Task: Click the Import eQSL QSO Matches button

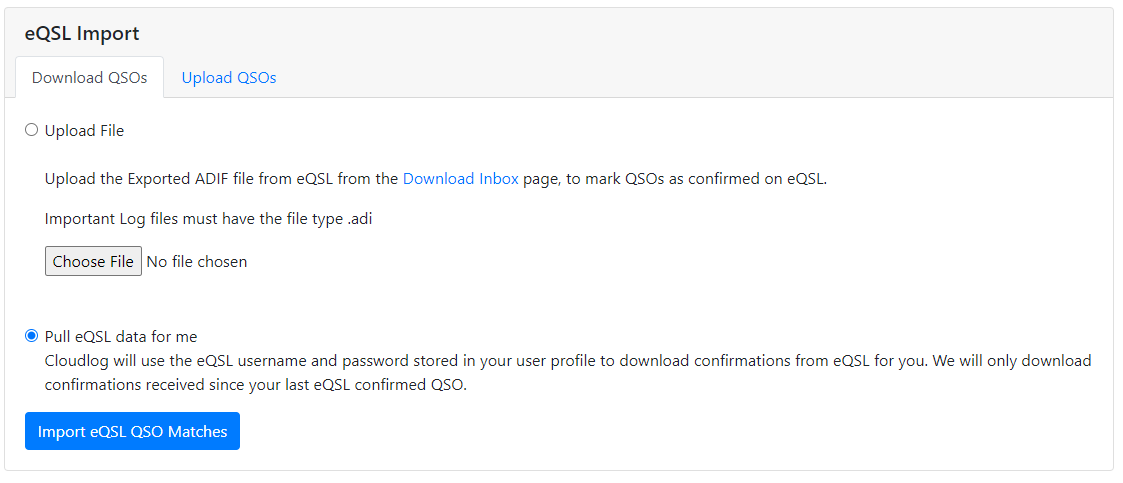Action: [x=132, y=432]
